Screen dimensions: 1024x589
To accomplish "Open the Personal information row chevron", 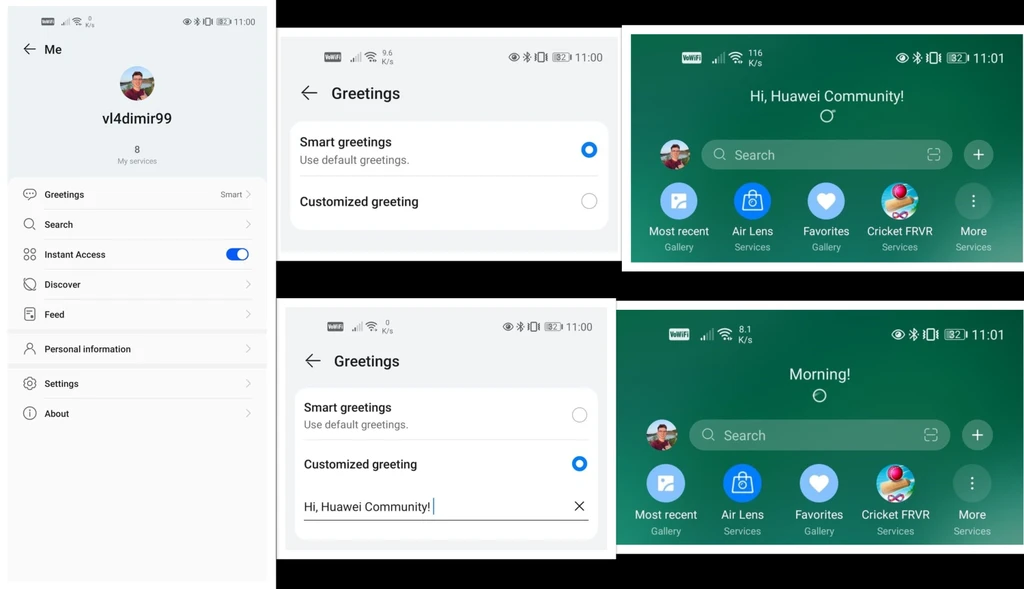I will coord(248,349).
